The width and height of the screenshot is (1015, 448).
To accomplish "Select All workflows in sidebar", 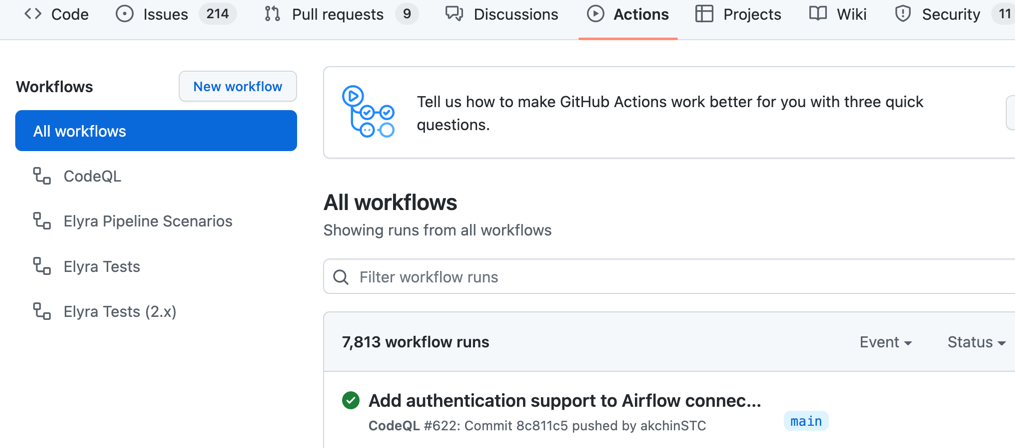I will point(156,131).
